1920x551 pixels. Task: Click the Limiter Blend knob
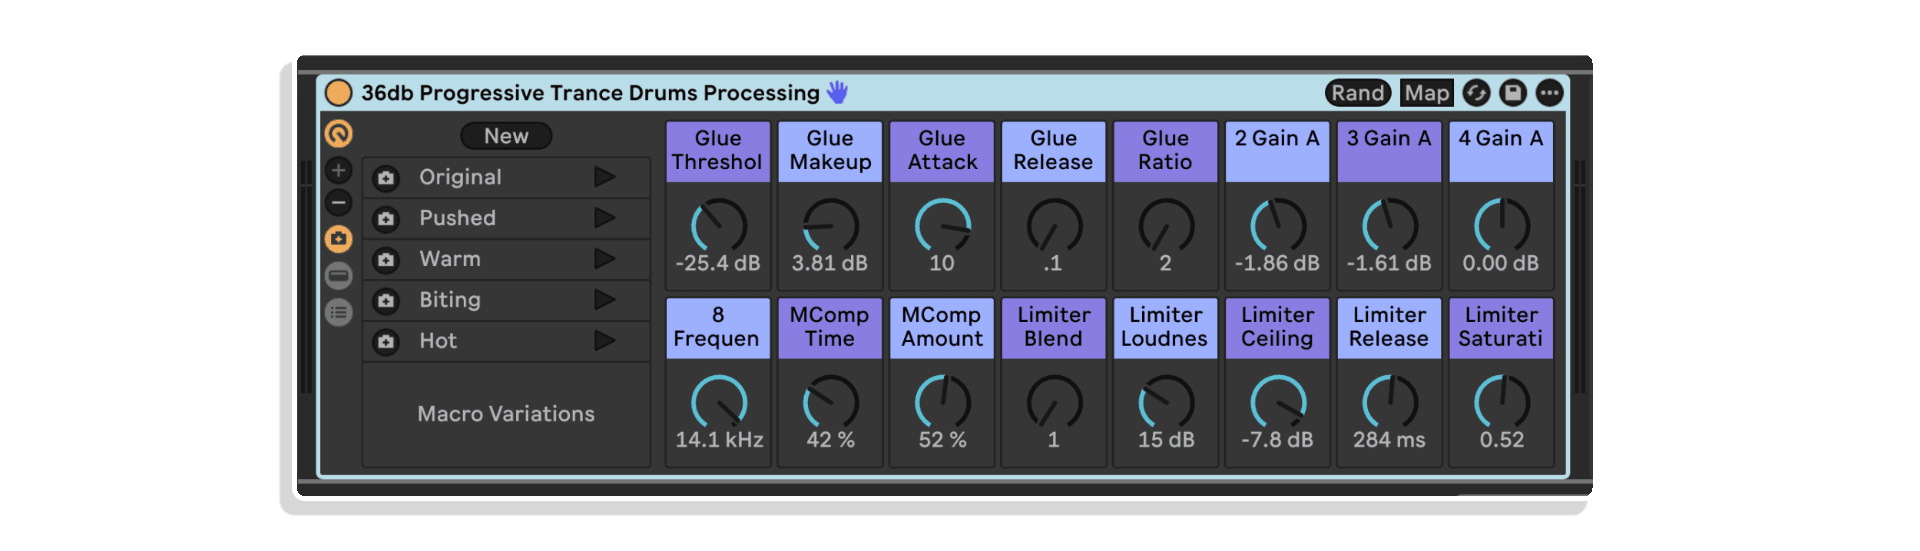(x=1055, y=402)
